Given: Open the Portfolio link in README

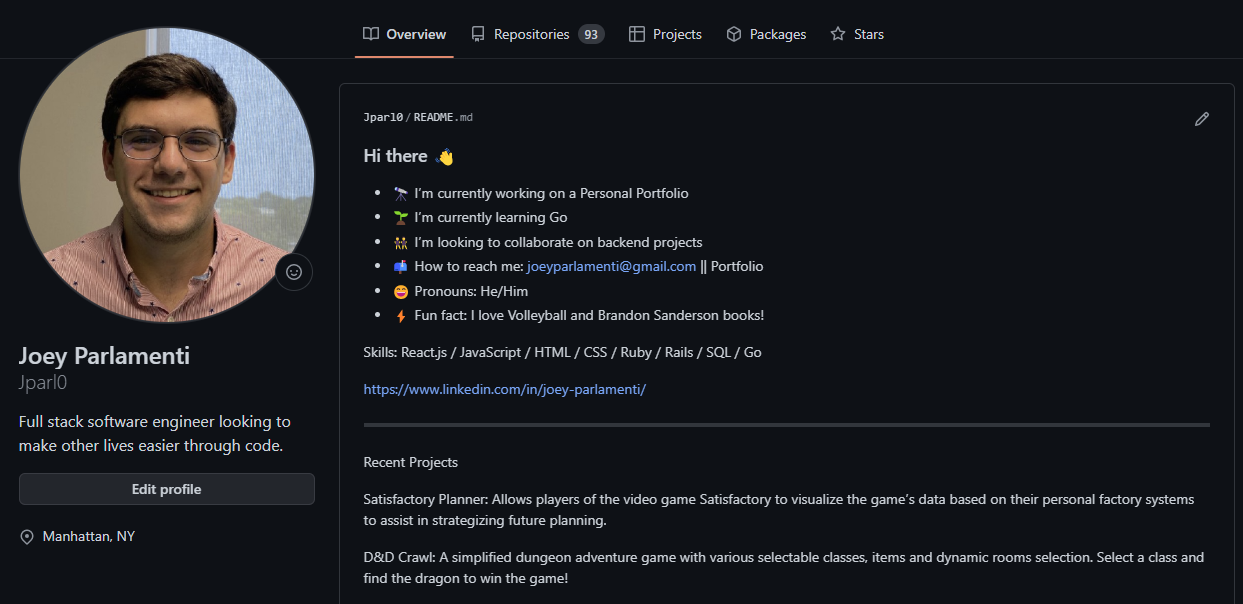Looking at the screenshot, I should coord(737,267).
